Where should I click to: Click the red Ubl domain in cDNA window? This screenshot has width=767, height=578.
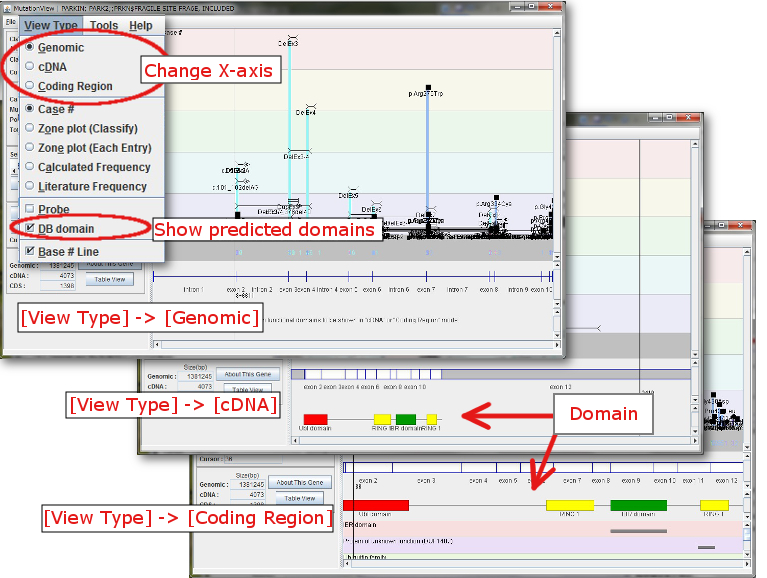coord(315,419)
